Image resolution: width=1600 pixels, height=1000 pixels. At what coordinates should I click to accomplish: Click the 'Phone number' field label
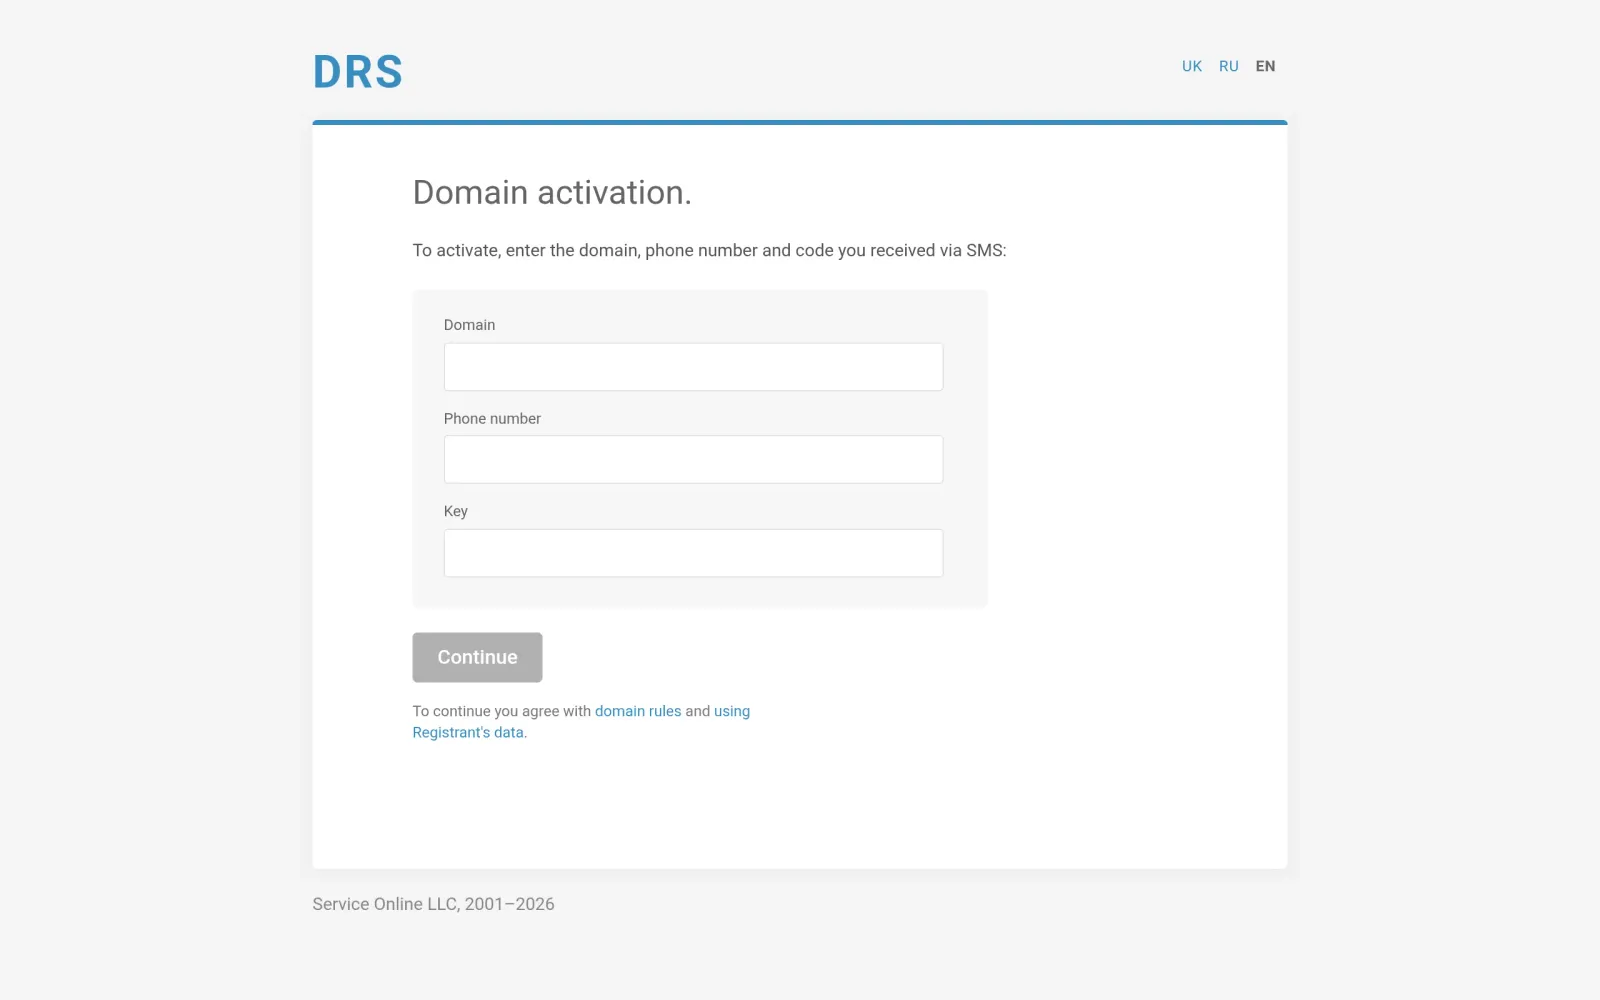pos(492,419)
